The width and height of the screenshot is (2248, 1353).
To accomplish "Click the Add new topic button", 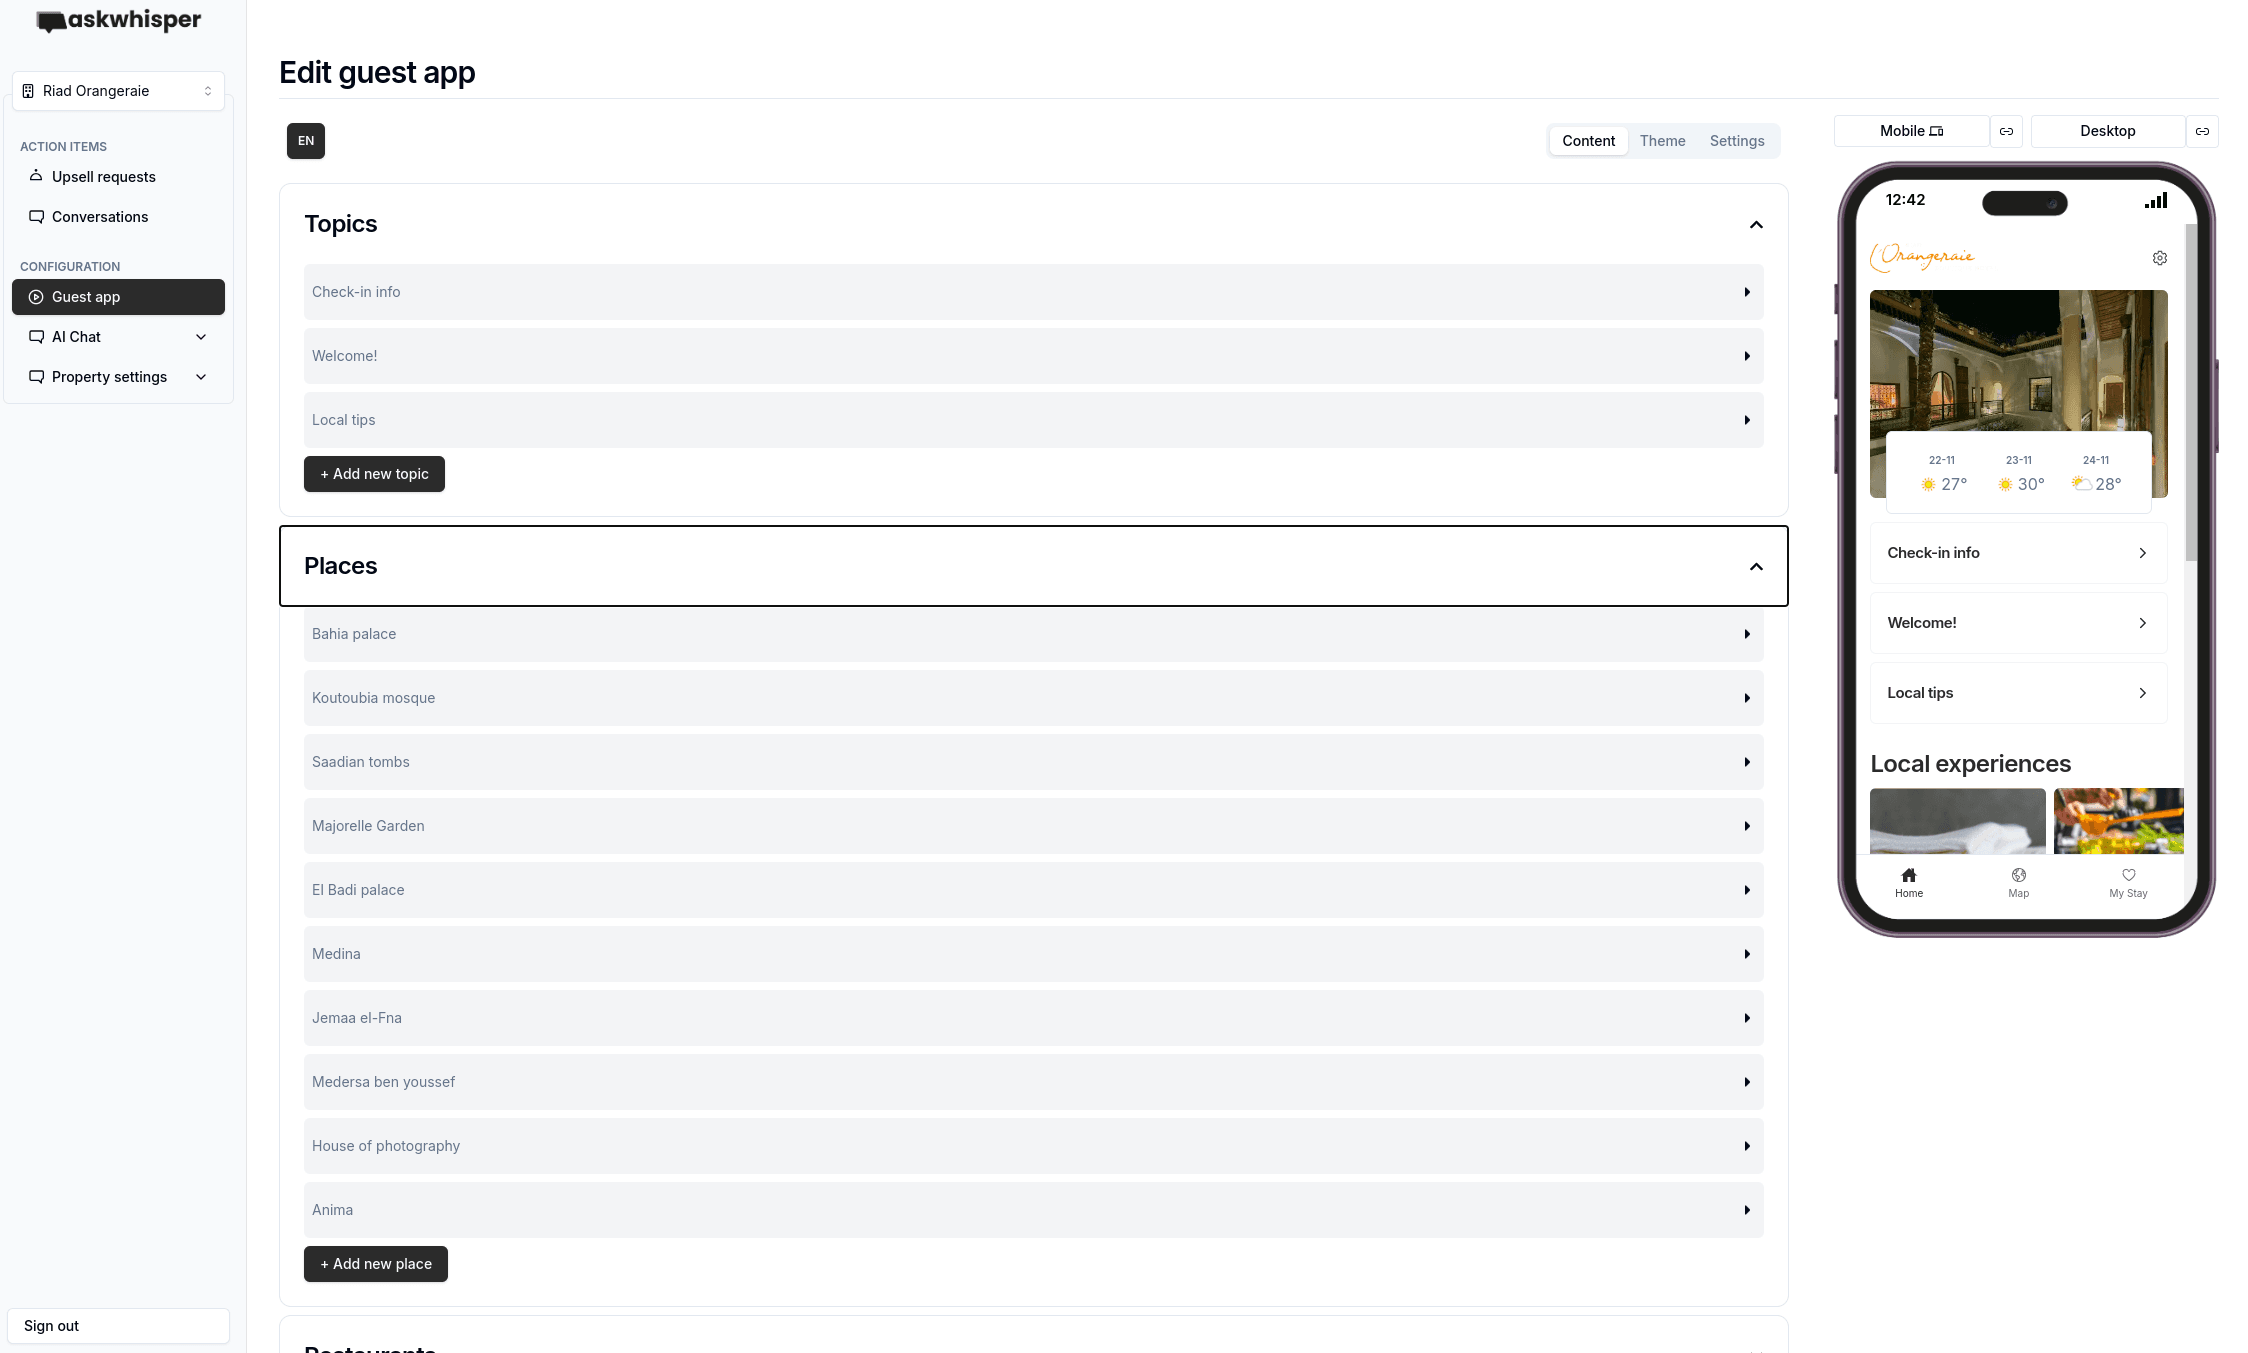I will [x=374, y=474].
